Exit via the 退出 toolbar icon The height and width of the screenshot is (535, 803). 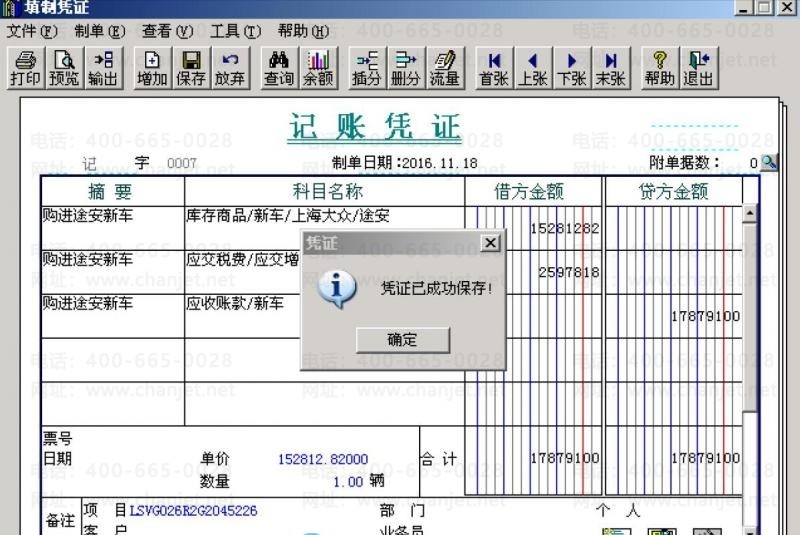(x=699, y=68)
